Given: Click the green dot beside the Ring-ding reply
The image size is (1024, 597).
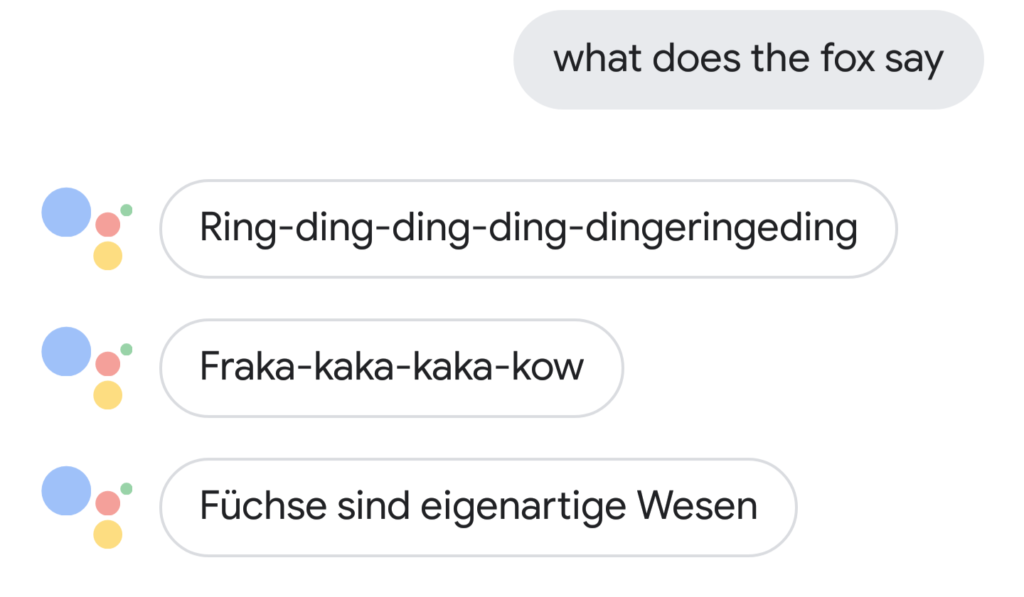Looking at the screenshot, I should [127, 210].
